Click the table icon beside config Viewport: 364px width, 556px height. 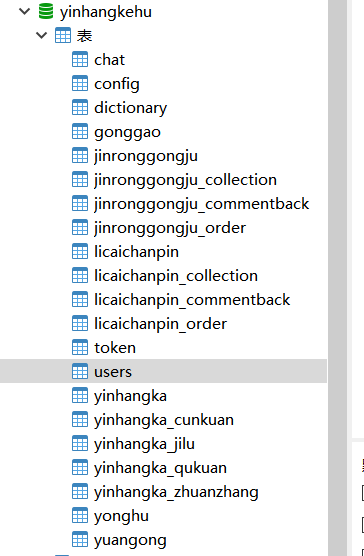tap(80, 83)
